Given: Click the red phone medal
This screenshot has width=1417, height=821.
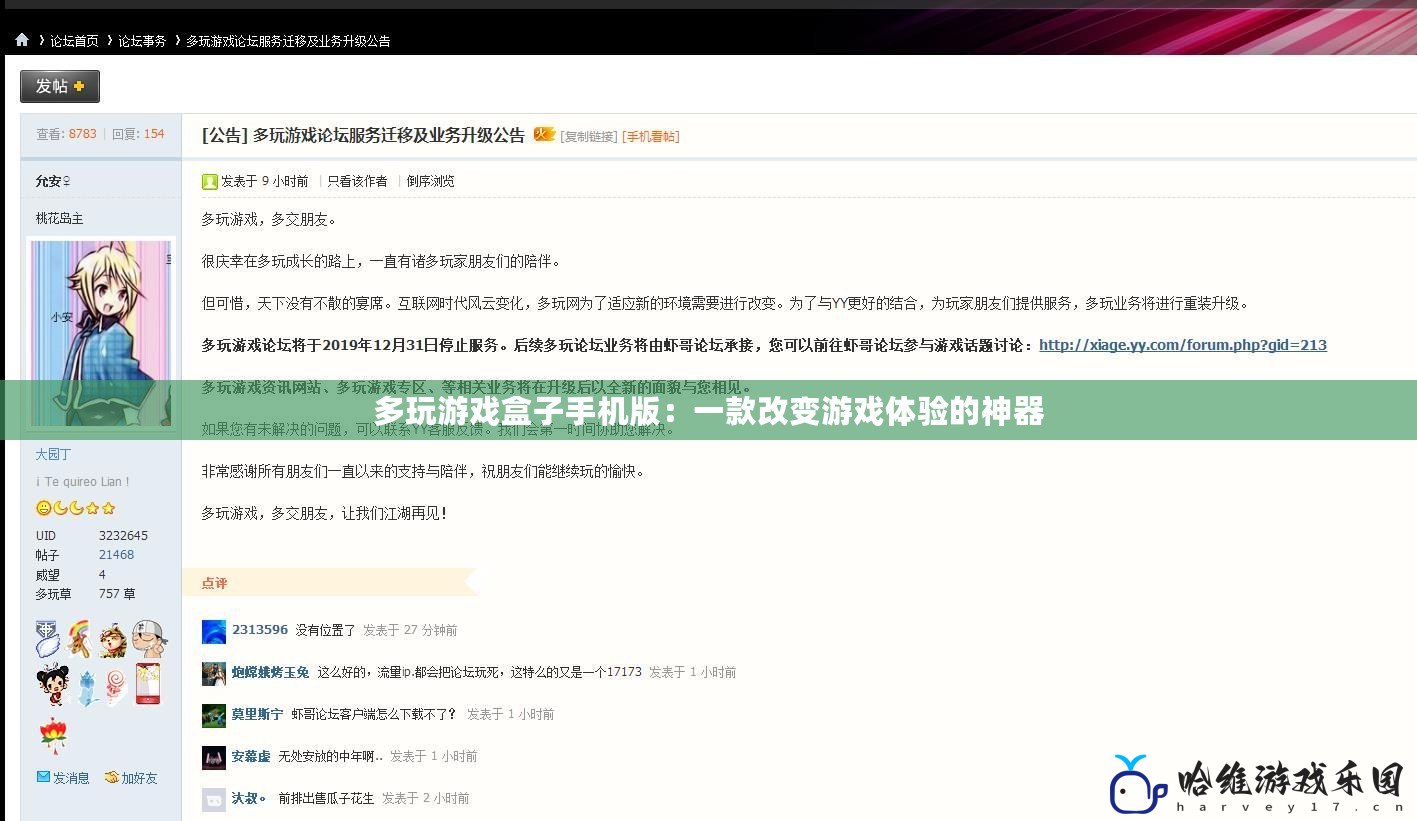Looking at the screenshot, I should [148, 684].
